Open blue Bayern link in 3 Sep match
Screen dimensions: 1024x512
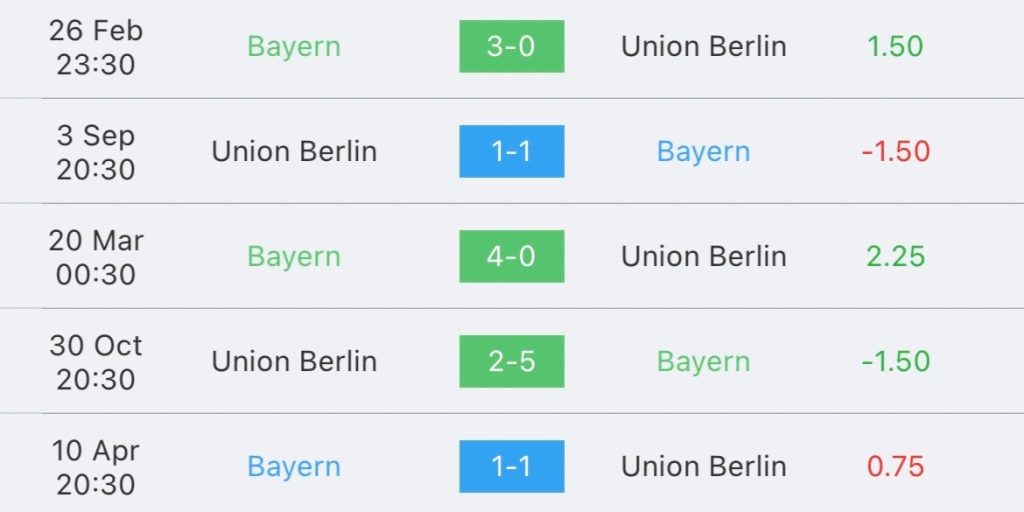coord(703,152)
